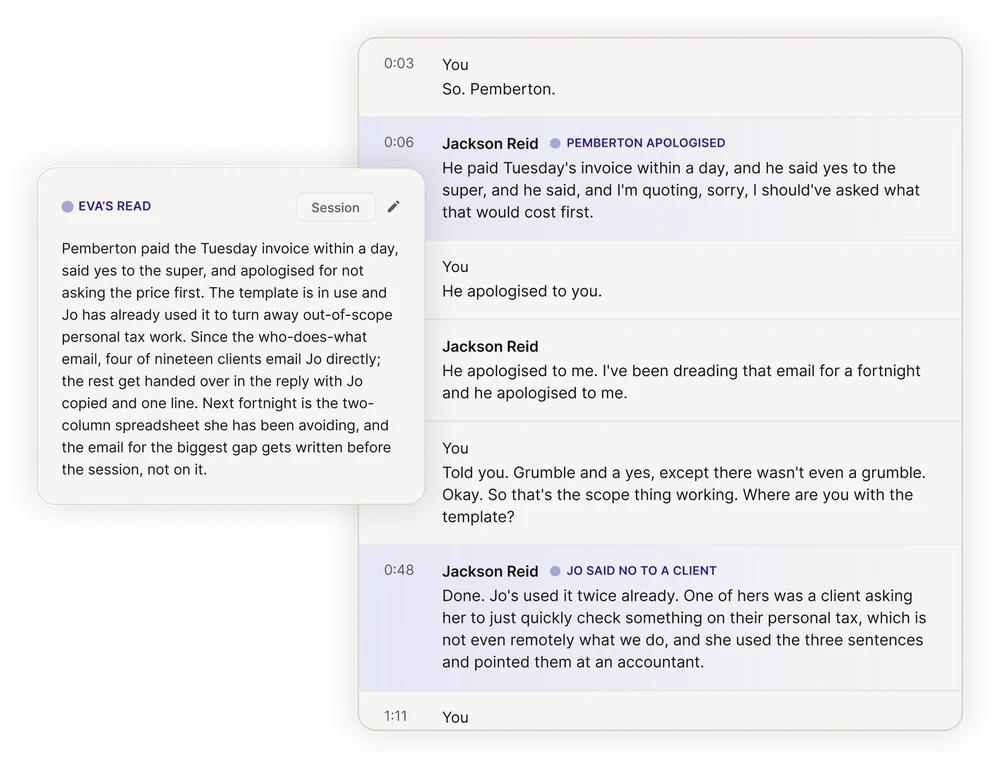Image resolution: width=1000 pixels, height=768 pixels.
Task: Click the dot before JO SAID NO TO A CLIENT
Action: (x=555, y=571)
